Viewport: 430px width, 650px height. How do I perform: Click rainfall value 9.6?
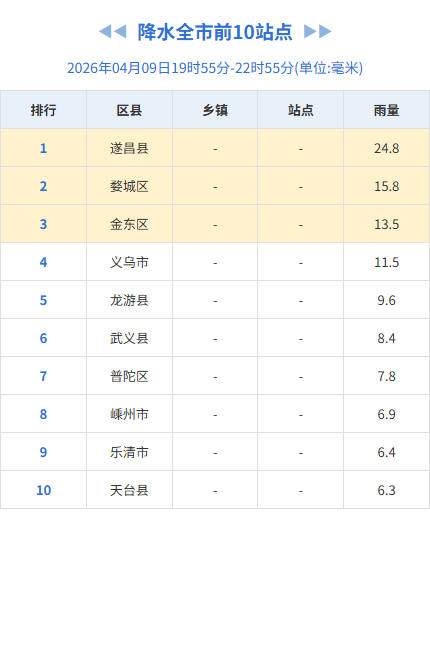tap(386, 300)
